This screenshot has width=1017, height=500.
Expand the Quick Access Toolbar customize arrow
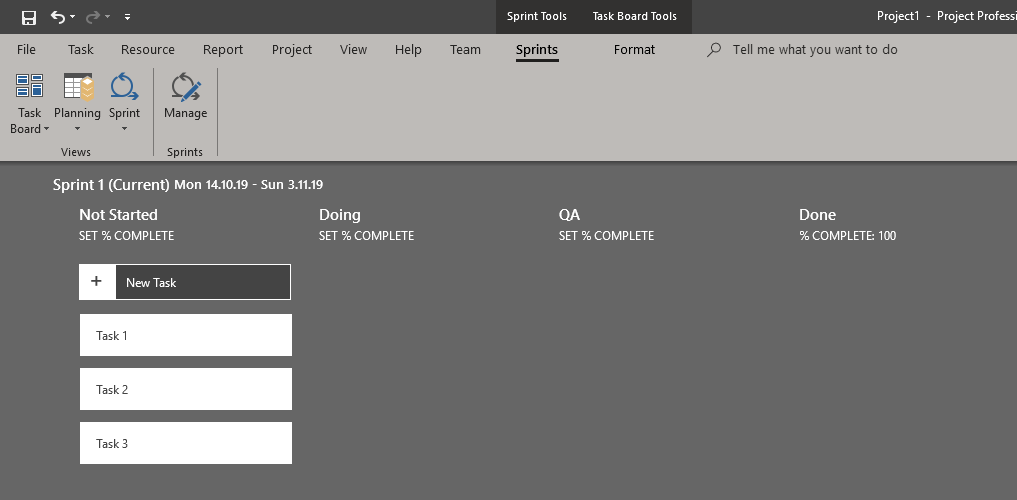pos(127,17)
